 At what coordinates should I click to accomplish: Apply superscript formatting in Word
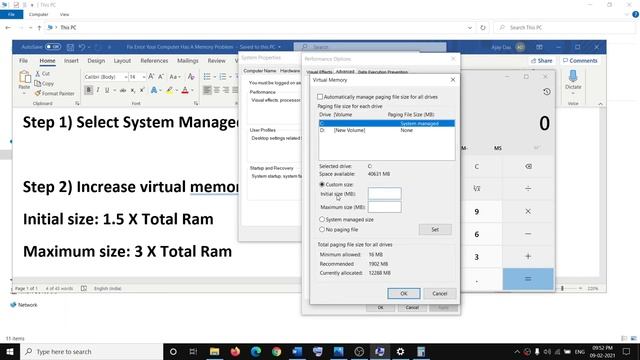click(142, 90)
